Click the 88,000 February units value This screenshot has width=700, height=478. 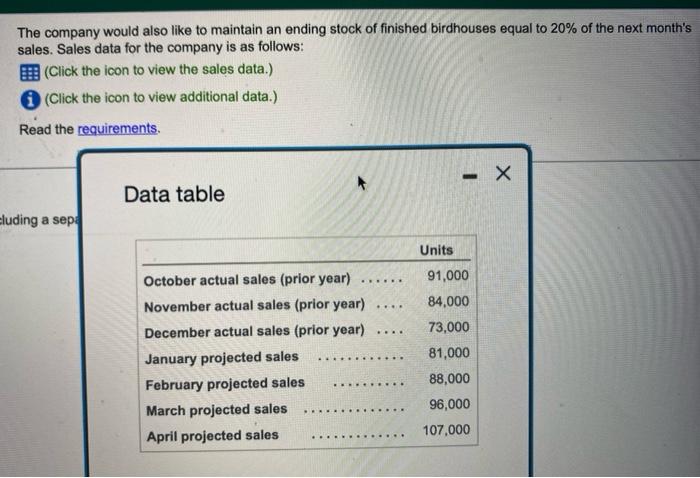pos(449,378)
